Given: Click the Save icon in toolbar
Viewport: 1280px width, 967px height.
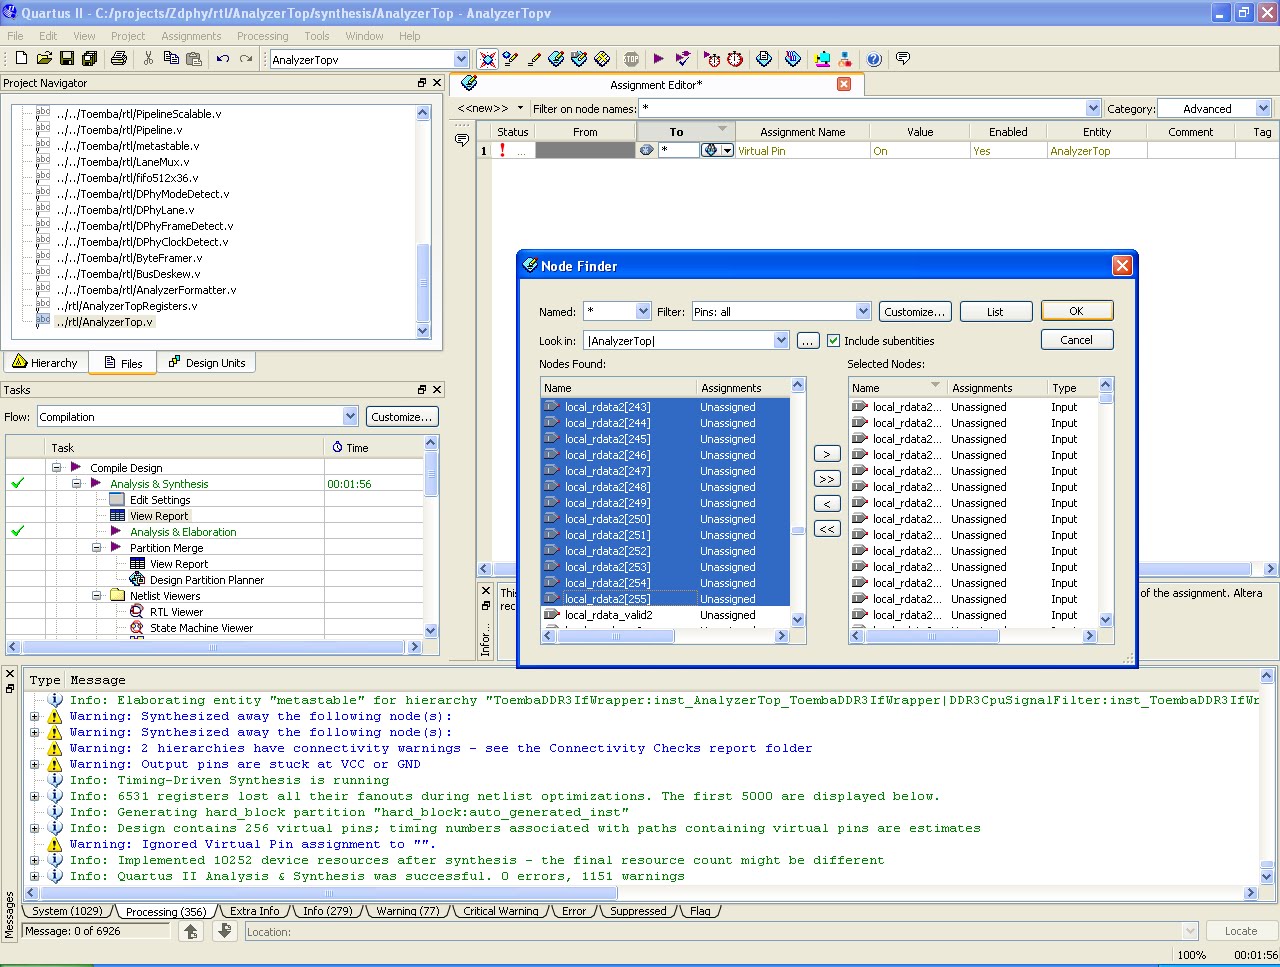Looking at the screenshot, I should tap(67, 59).
